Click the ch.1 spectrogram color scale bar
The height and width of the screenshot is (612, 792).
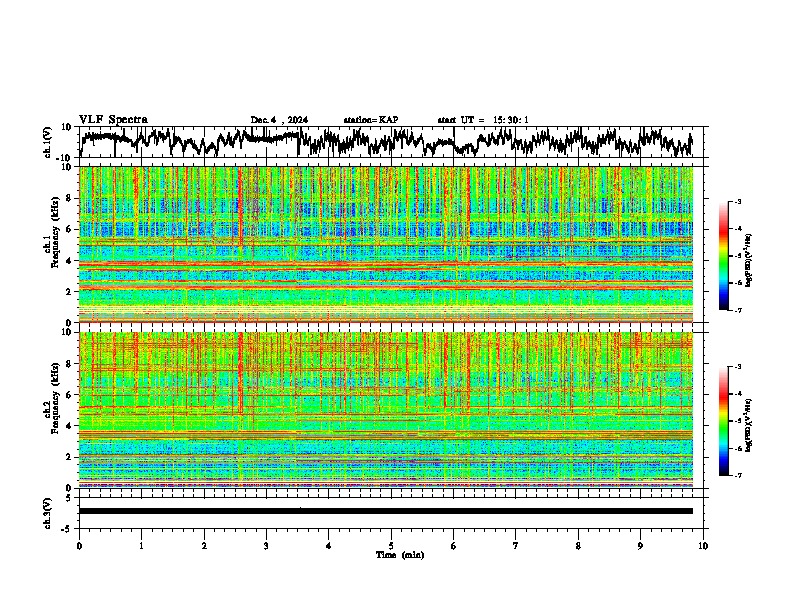(723, 256)
